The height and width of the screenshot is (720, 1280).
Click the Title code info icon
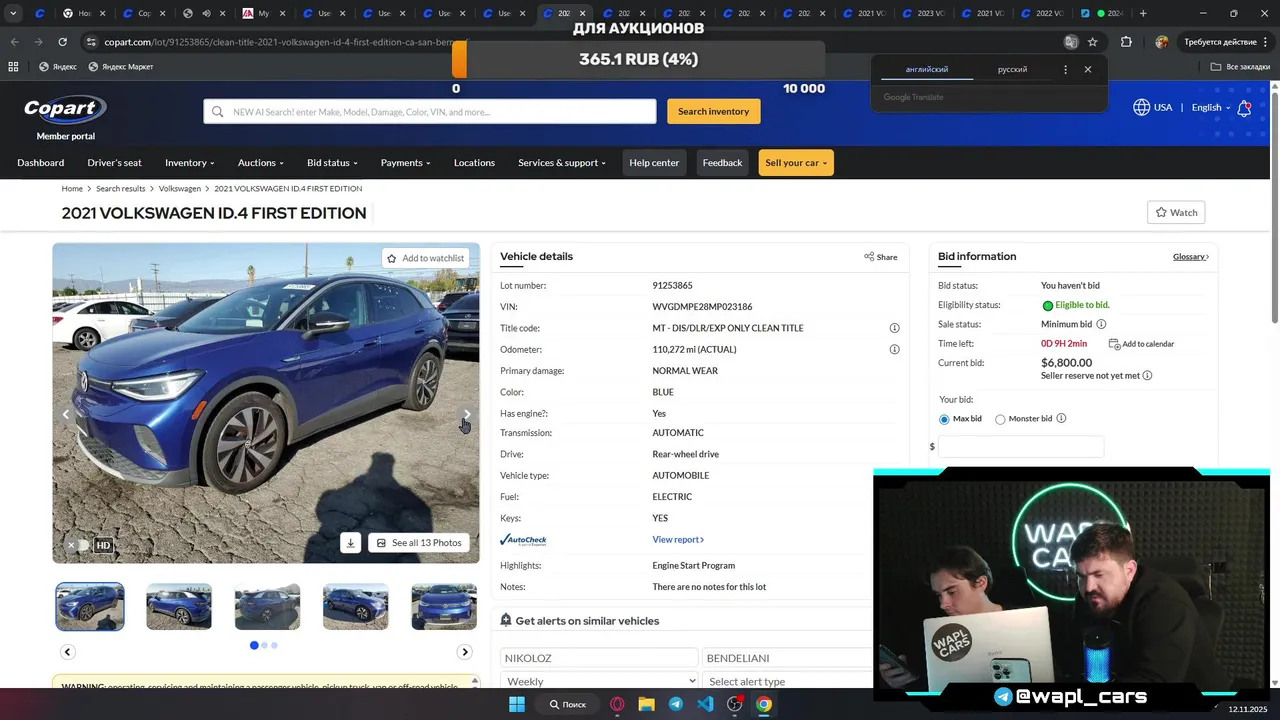coord(894,328)
